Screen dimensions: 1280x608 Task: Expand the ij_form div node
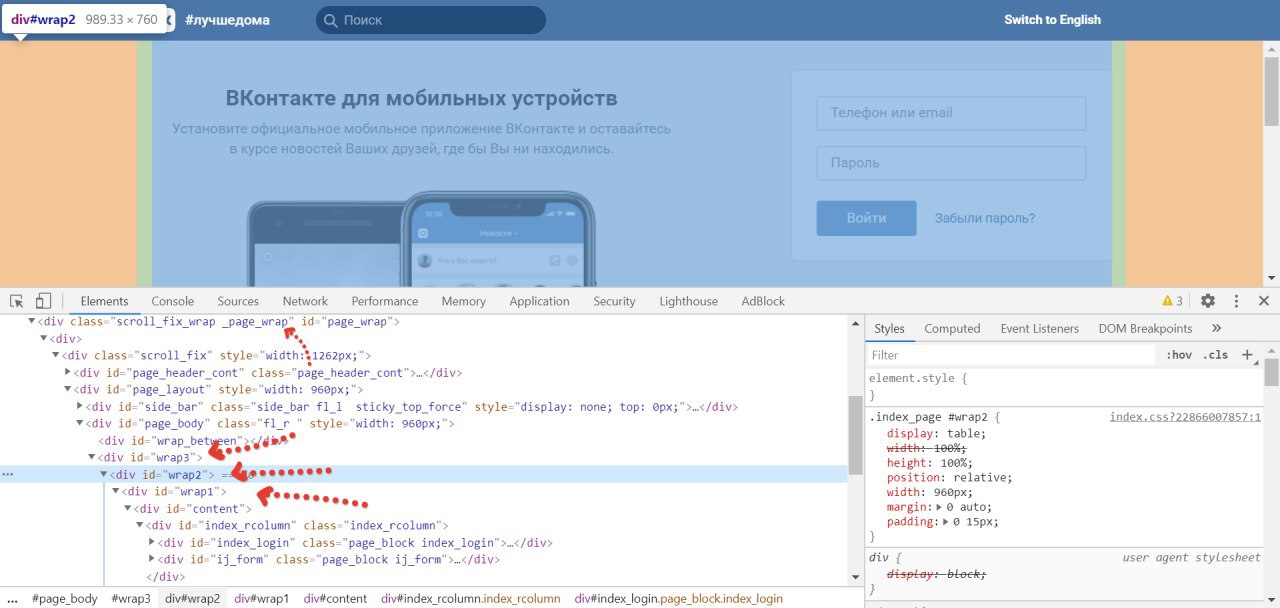pyautogui.click(x=152, y=560)
